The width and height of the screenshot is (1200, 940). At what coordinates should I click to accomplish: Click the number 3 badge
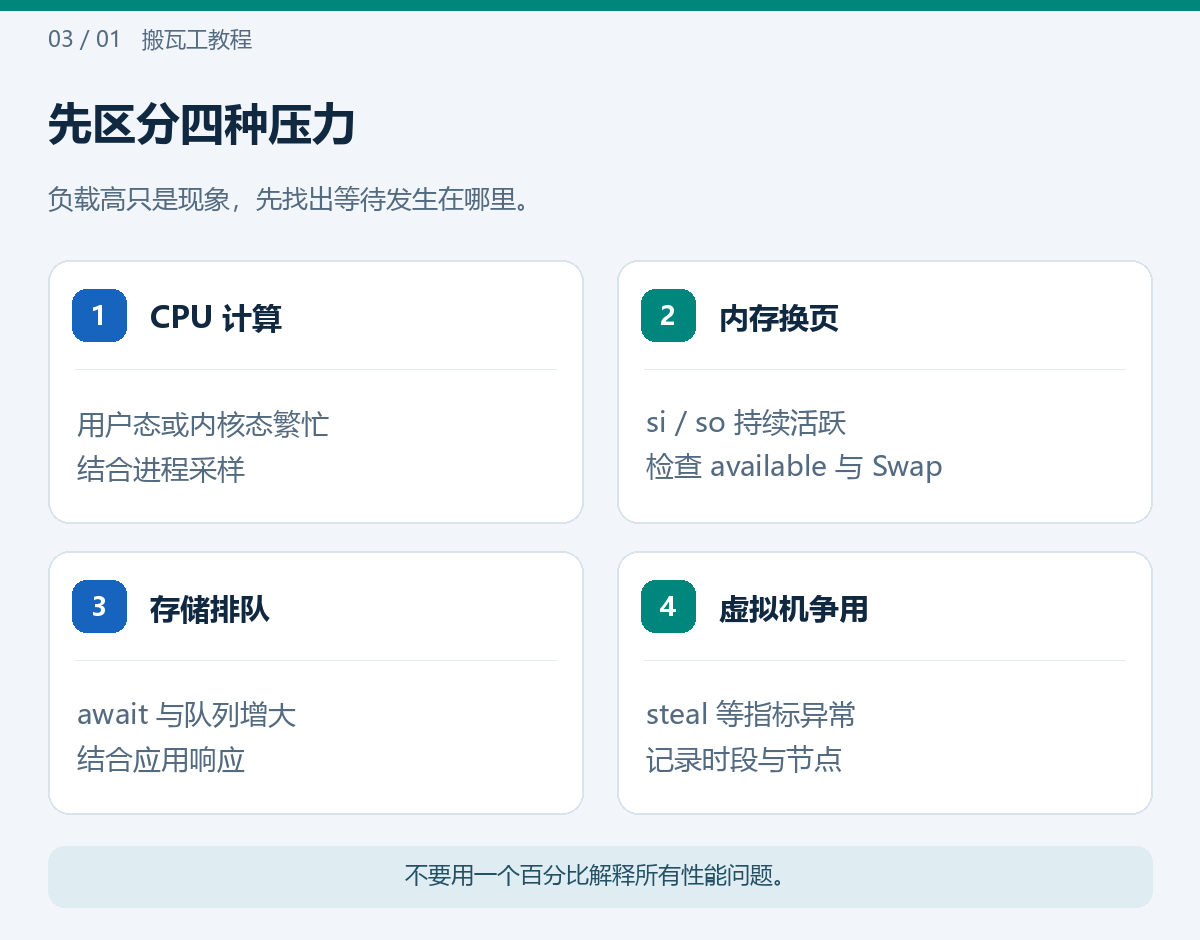click(x=99, y=606)
